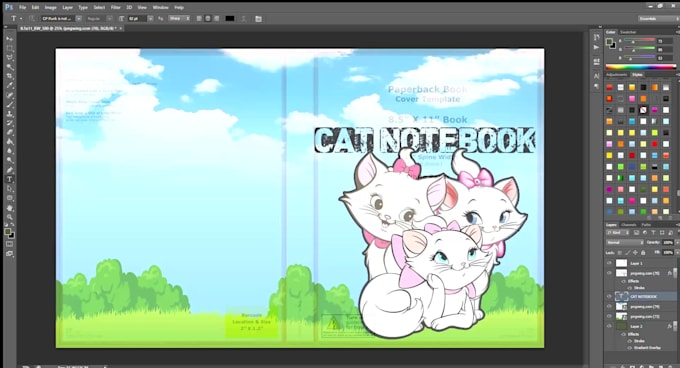Image resolution: width=680 pixels, height=368 pixels.
Task: Open Character and Paragraph panels toggle
Action: coord(258,19)
